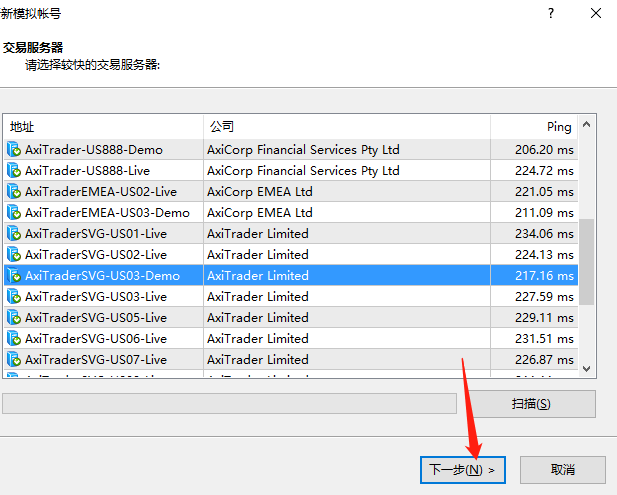
Task: Select highlighted AxiTraderSVG-US03-Demo server name
Action: click(102, 275)
